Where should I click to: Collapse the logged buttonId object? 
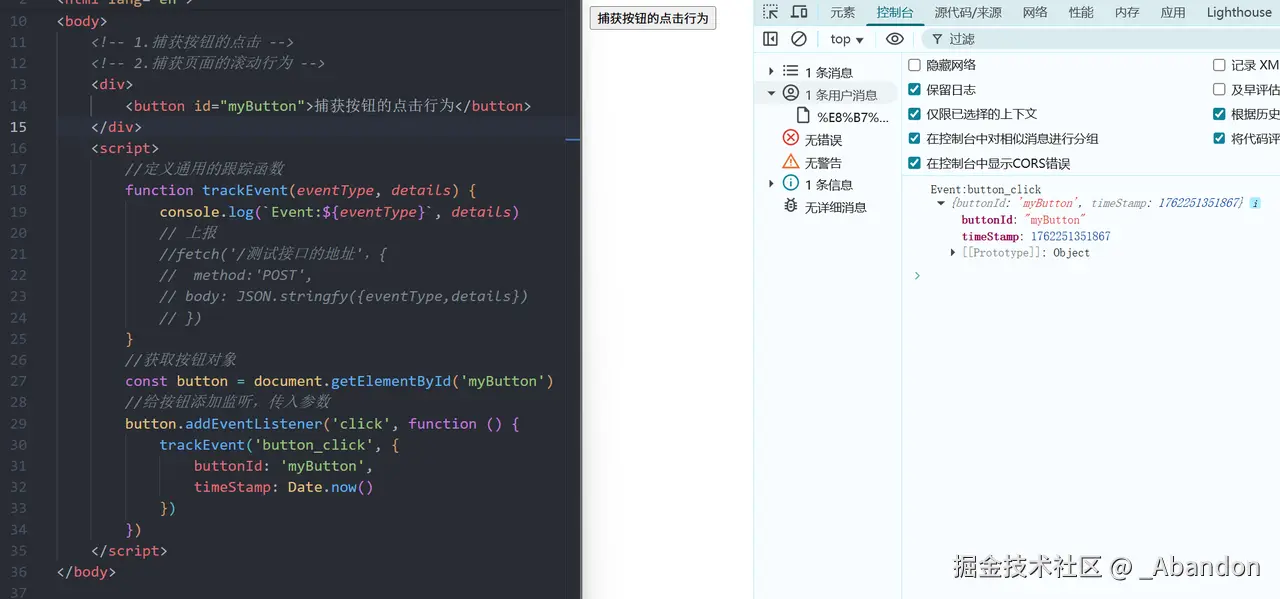(941, 203)
